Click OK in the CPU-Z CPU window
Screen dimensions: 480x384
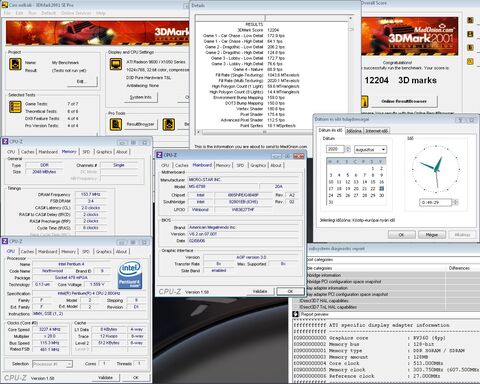coord(136,378)
